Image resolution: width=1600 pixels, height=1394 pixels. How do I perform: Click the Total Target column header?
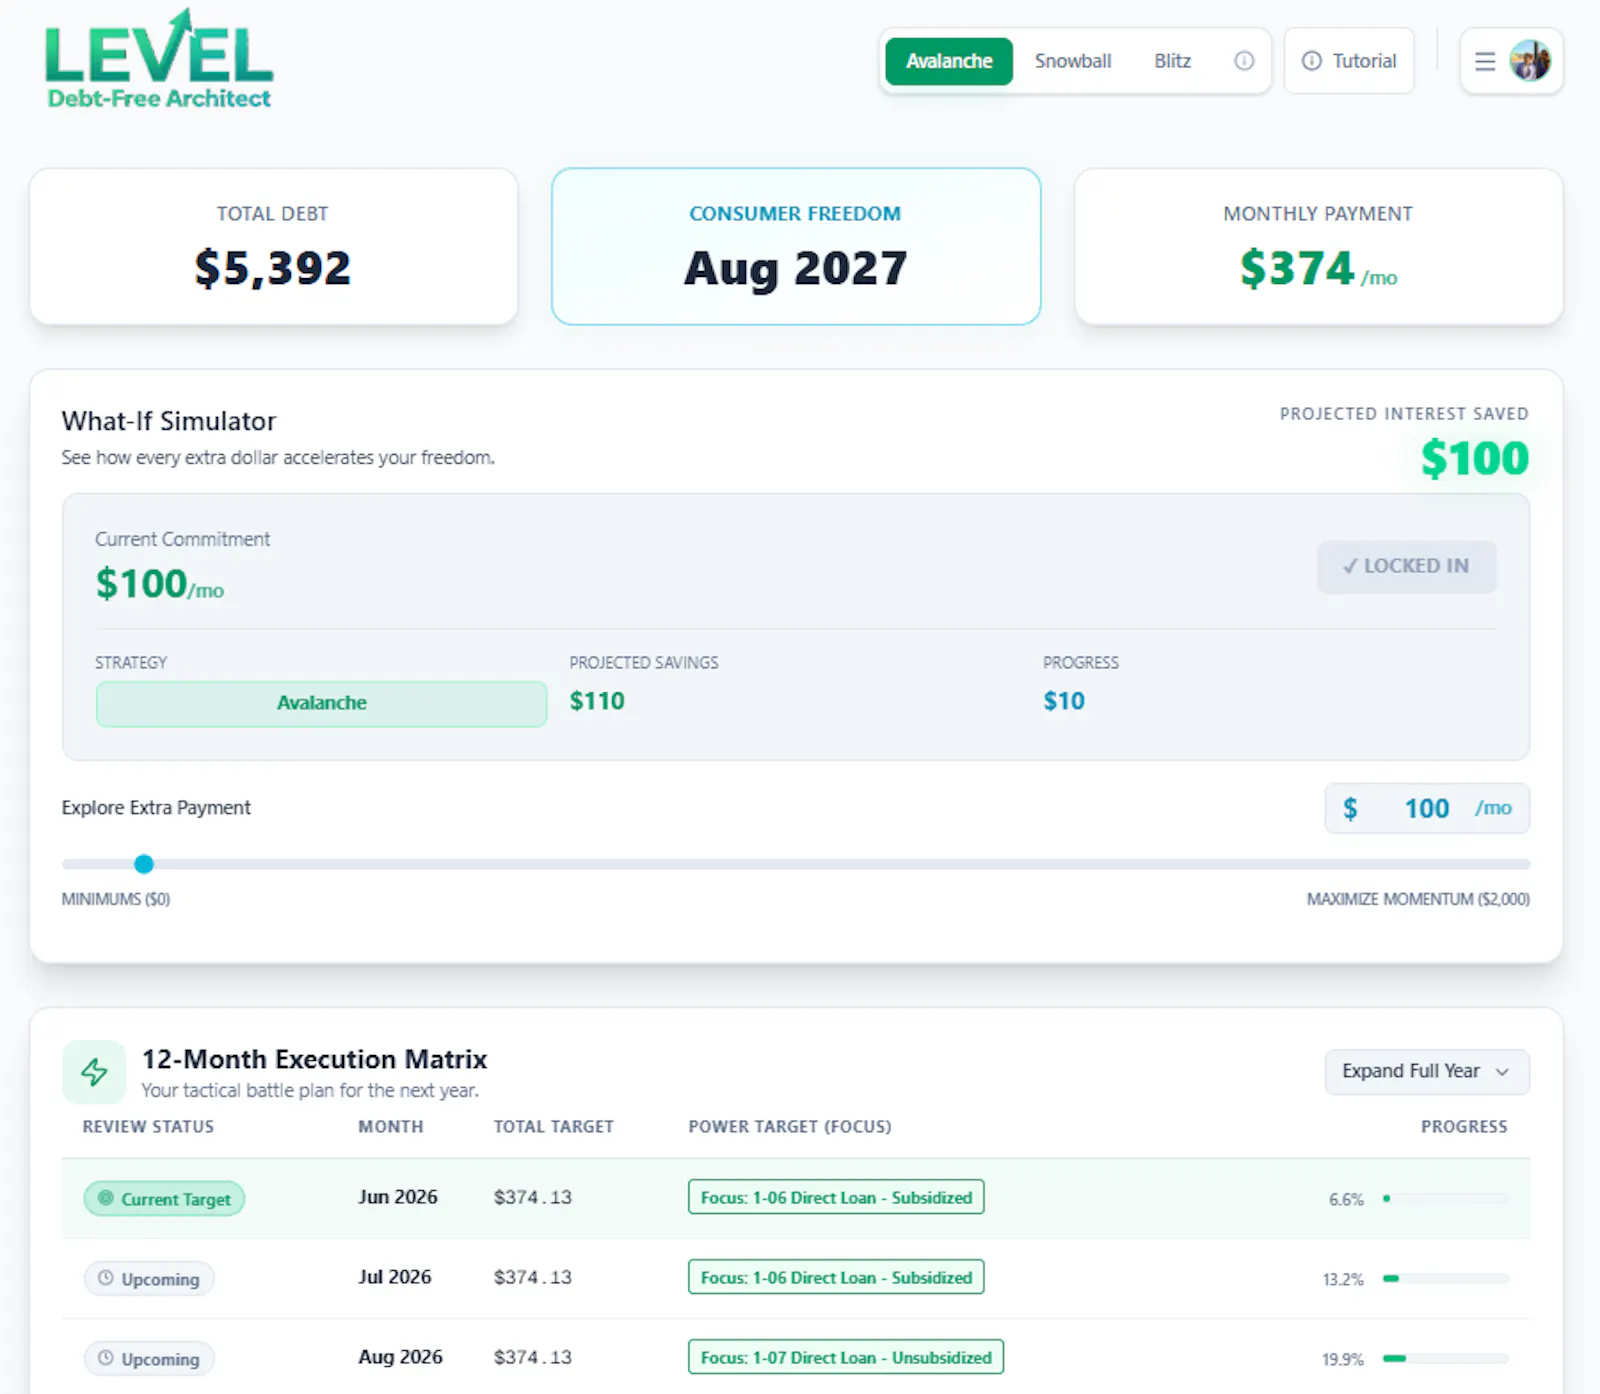pos(554,1126)
